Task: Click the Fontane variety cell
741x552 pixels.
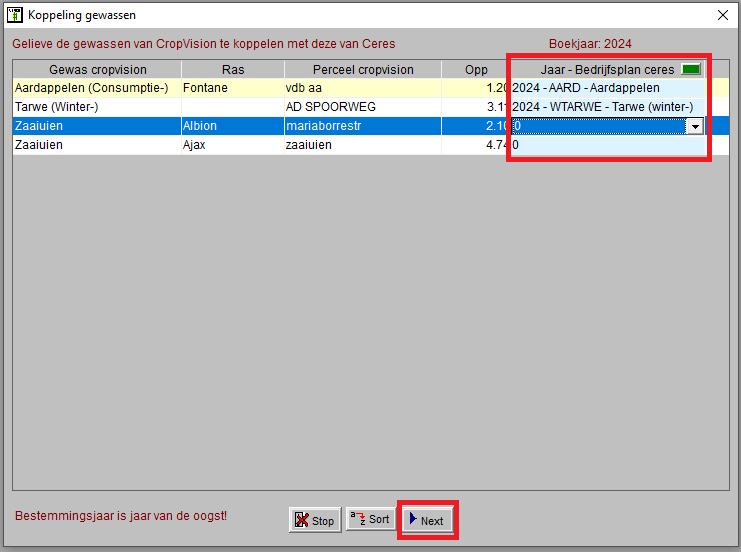Action: pos(233,88)
